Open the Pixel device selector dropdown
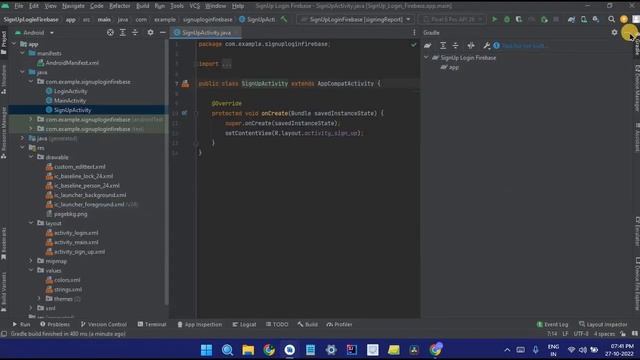 [x=452, y=19]
